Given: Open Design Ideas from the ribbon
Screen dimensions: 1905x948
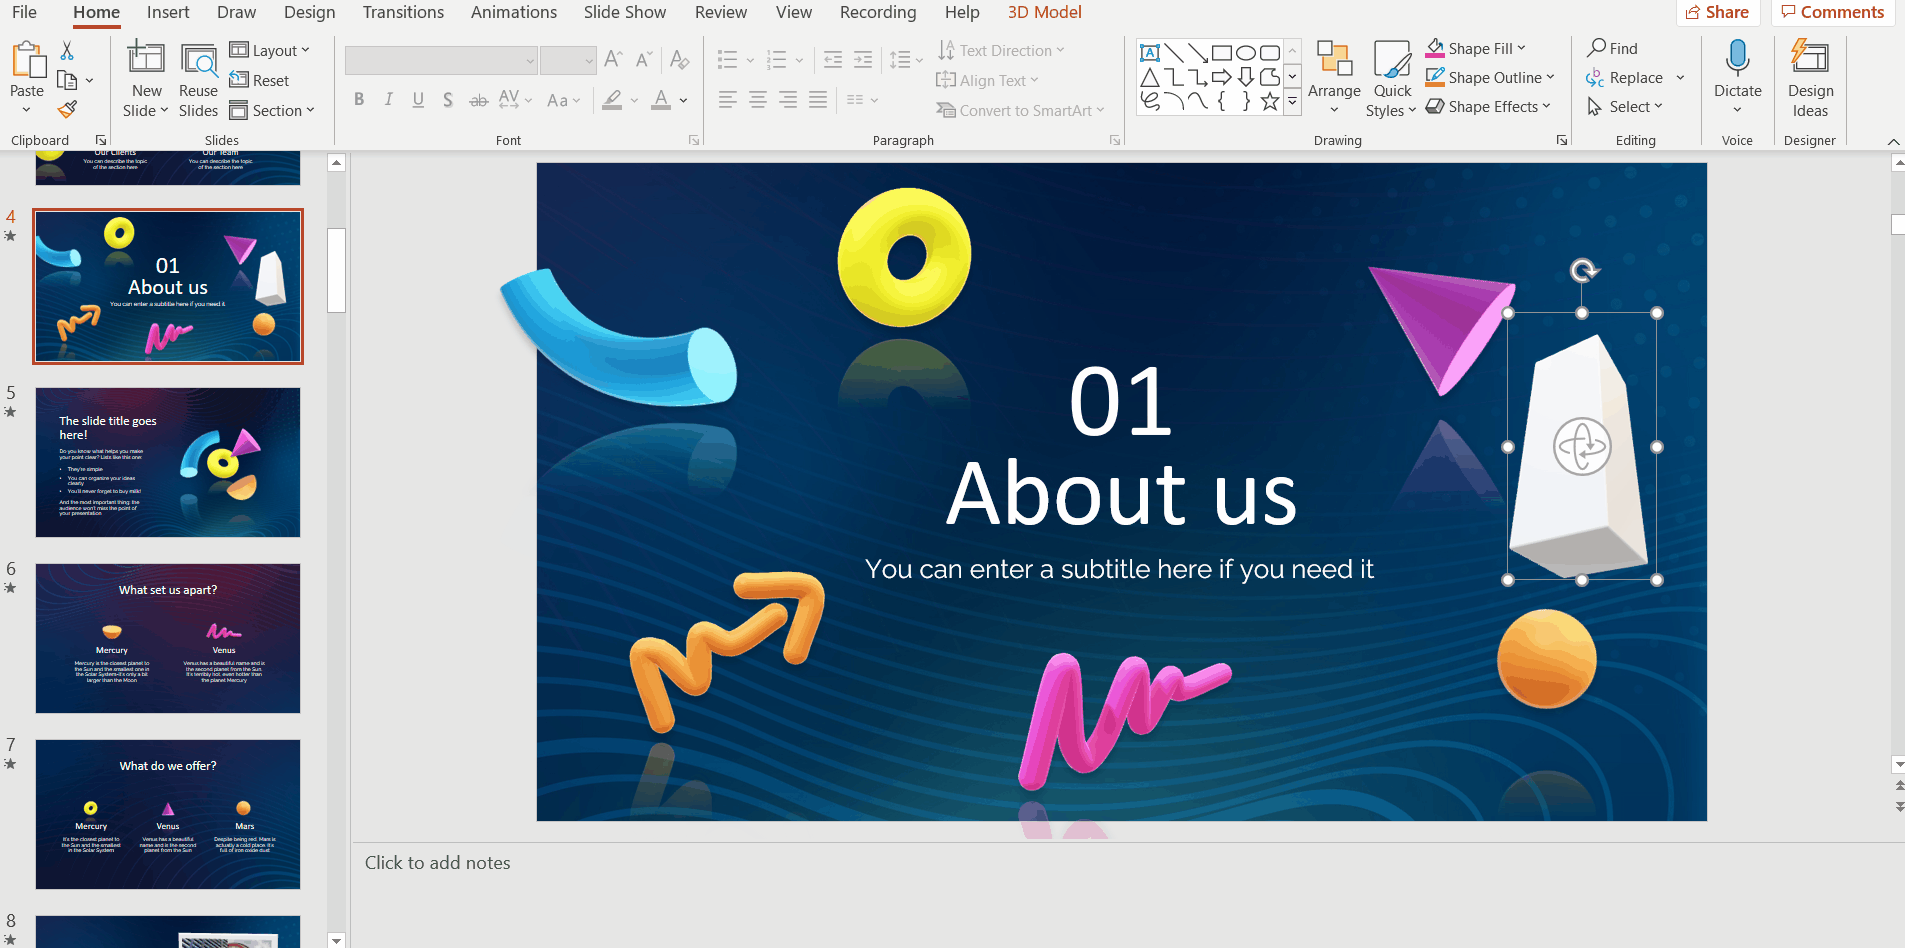Looking at the screenshot, I should 1809,80.
